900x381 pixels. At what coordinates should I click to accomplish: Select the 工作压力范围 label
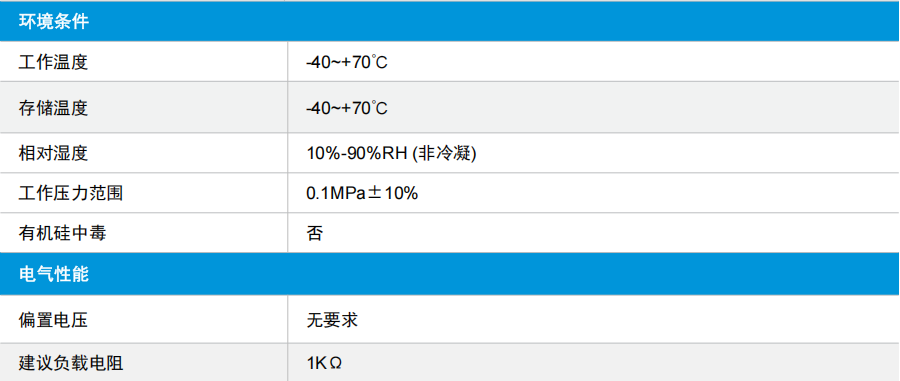tap(71, 193)
